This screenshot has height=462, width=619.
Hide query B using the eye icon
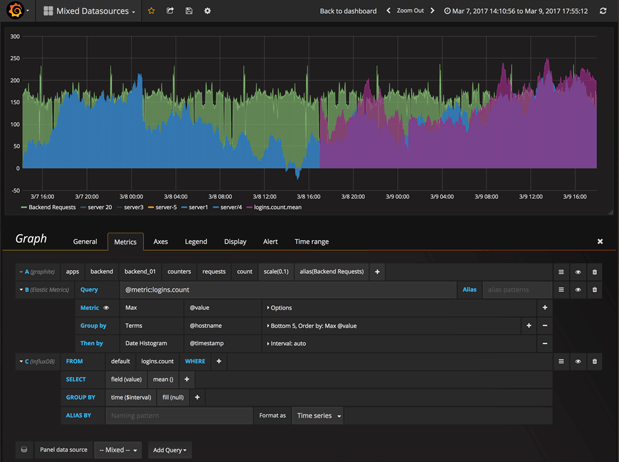pyautogui.click(x=578, y=289)
